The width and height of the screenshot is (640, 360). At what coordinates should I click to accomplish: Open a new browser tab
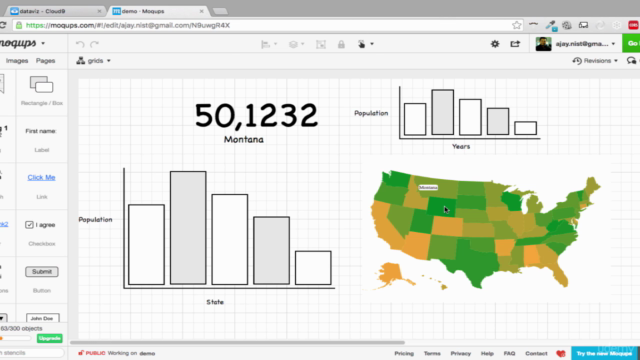click(220, 11)
